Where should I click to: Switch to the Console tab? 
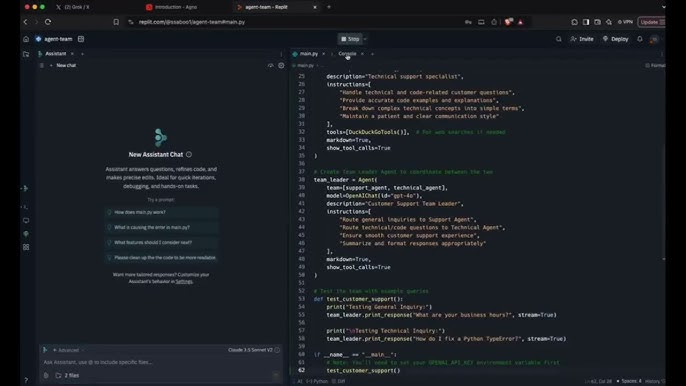point(347,54)
